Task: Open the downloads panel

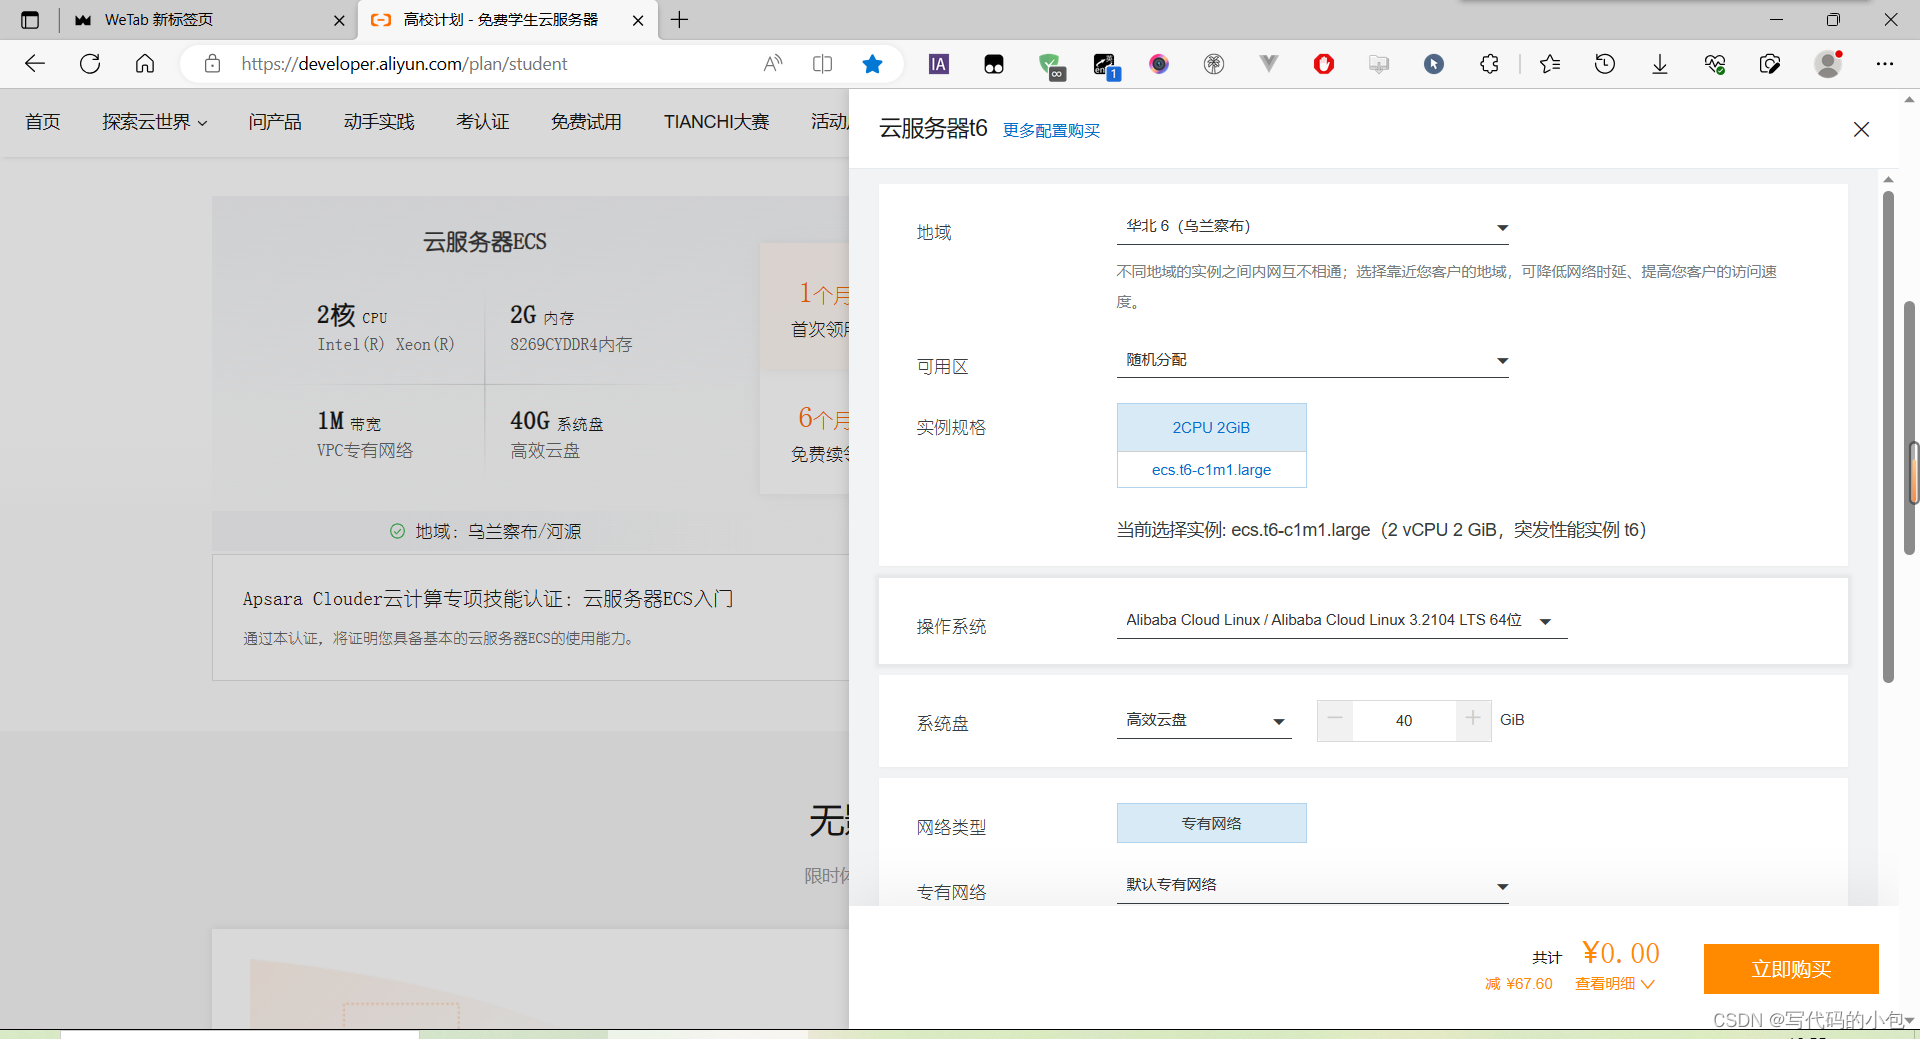Action: [x=1660, y=64]
